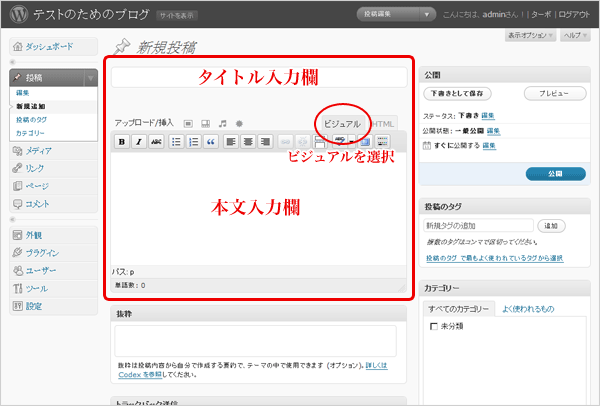The height and width of the screenshot is (406, 600).
Task: Open the 投稿編集 header dropdown arrow
Action: tap(427, 15)
